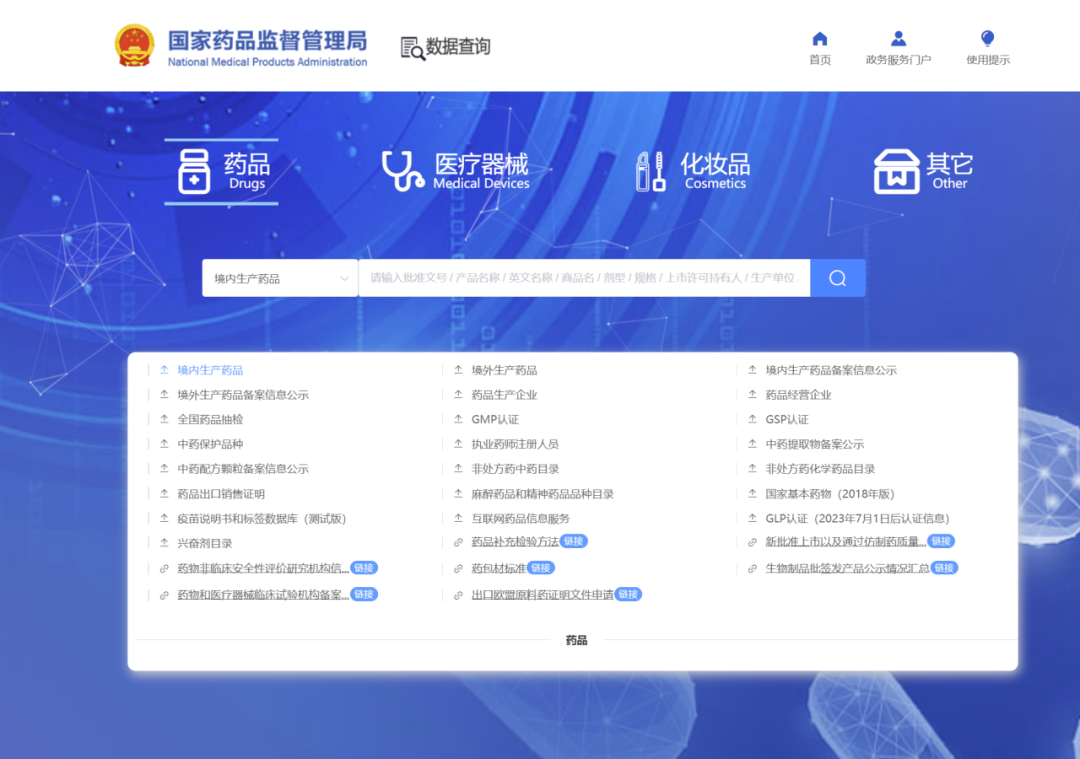Viewport: 1080px width, 759px height.
Task: Switch to the 药品 Drugs tab
Action: 222,171
